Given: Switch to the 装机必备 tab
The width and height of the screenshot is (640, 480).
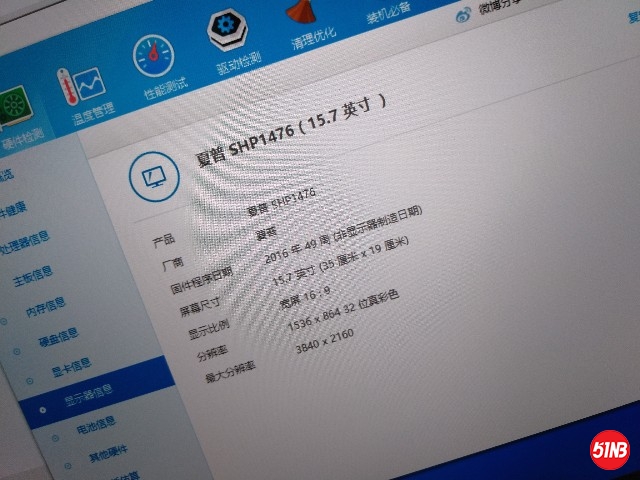Looking at the screenshot, I should pyautogui.click(x=388, y=13).
